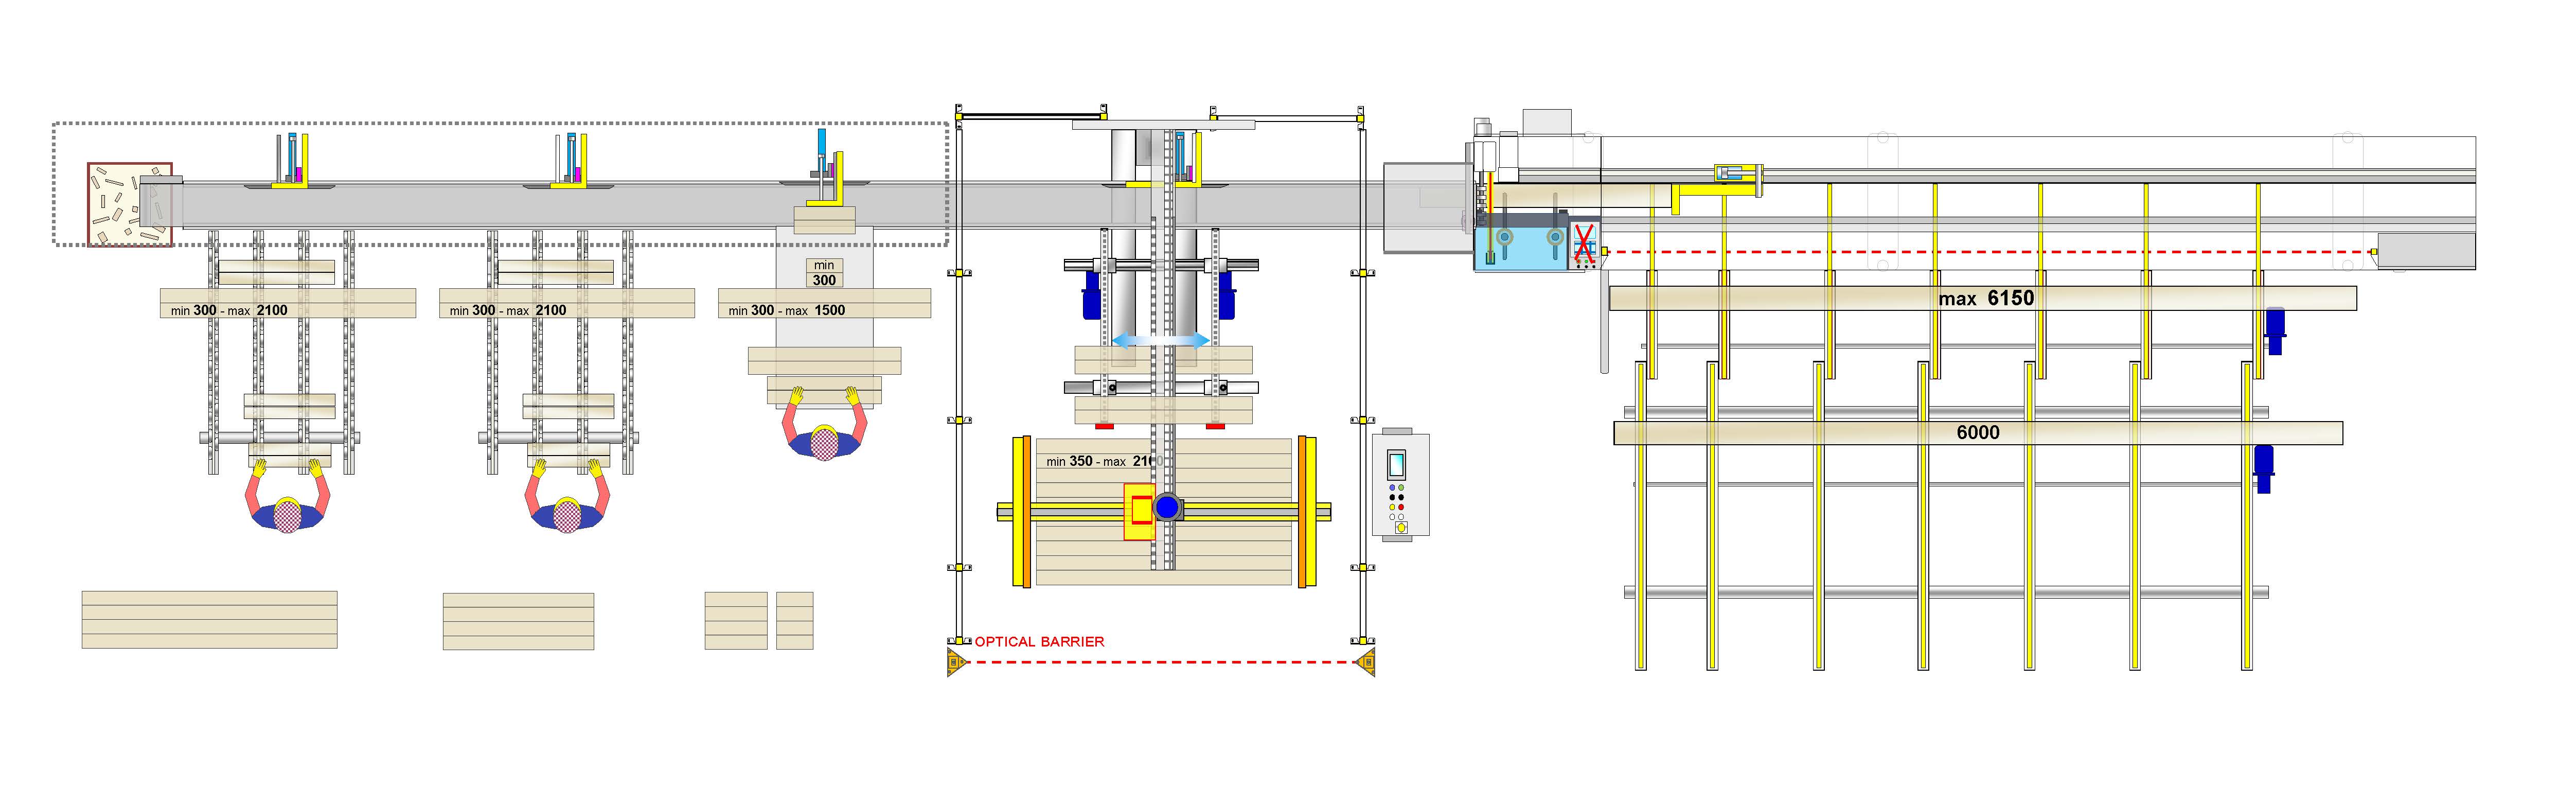2576x803 pixels.
Task: Click the min 300 - max 1500 label
Action: [x=787, y=311]
